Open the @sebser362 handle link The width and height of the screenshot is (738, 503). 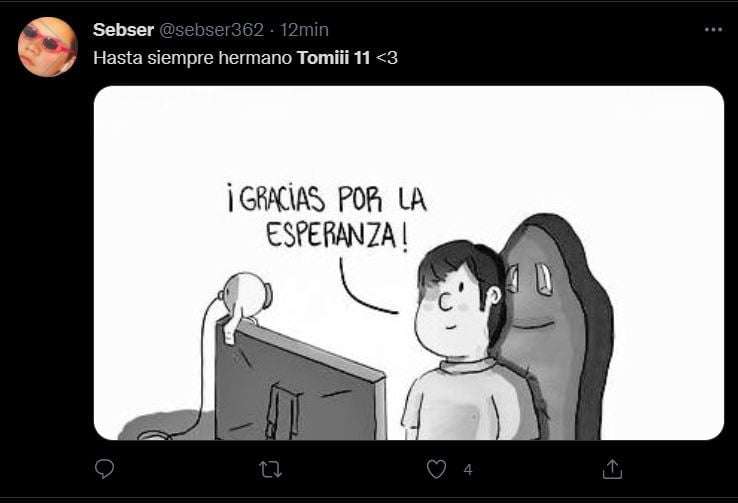[211, 30]
